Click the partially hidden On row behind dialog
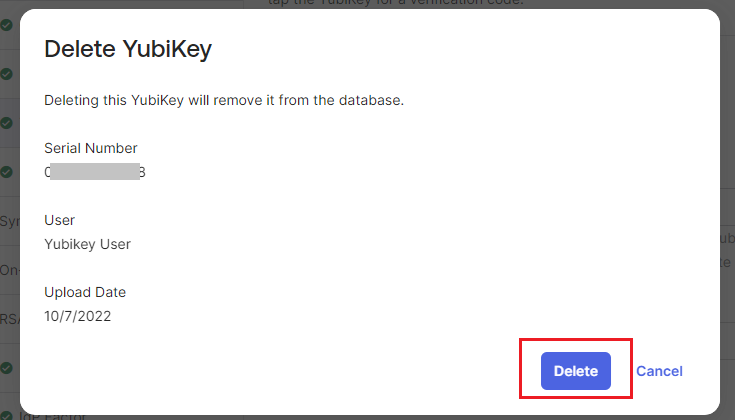735x420 pixels. (10, 271)
